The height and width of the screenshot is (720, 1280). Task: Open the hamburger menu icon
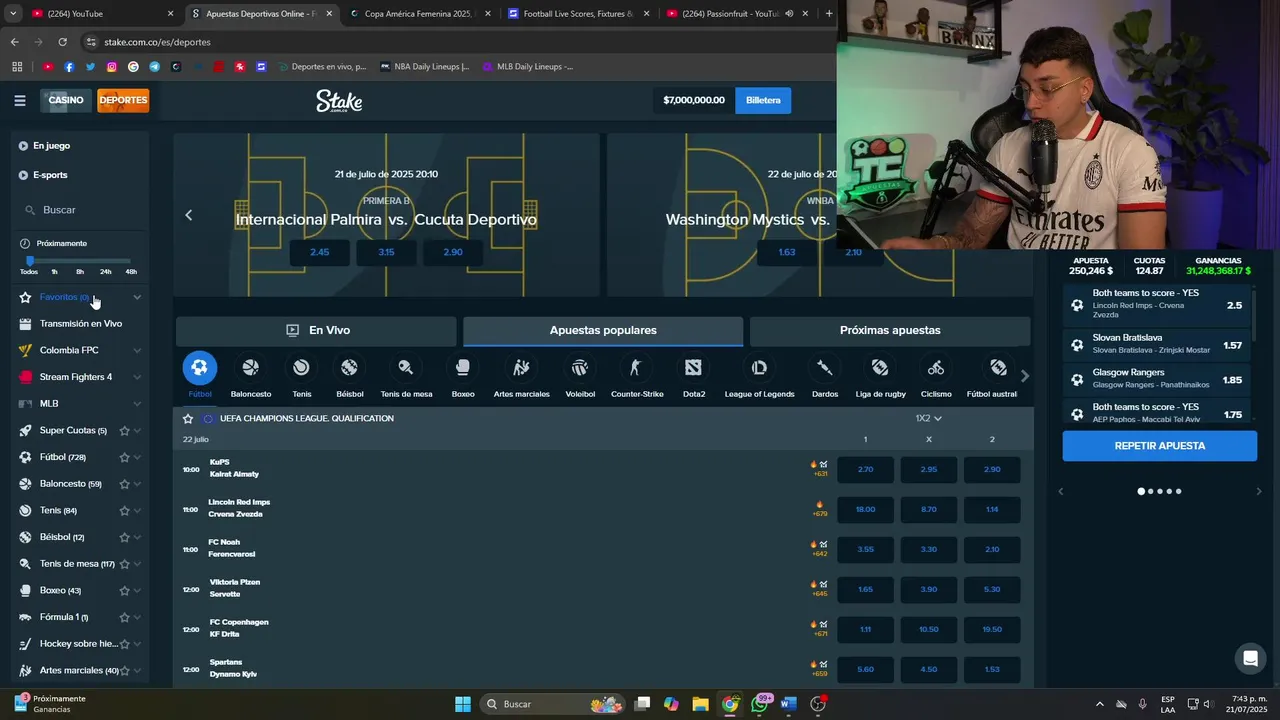tap(20, 100)
